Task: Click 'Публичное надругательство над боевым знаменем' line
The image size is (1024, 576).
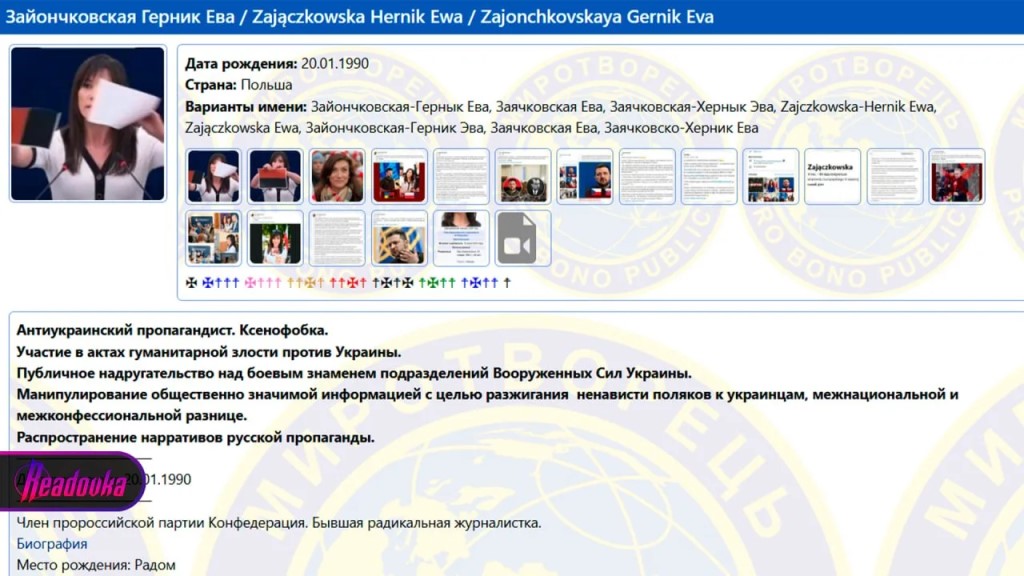Action: (x=354, y=373)
